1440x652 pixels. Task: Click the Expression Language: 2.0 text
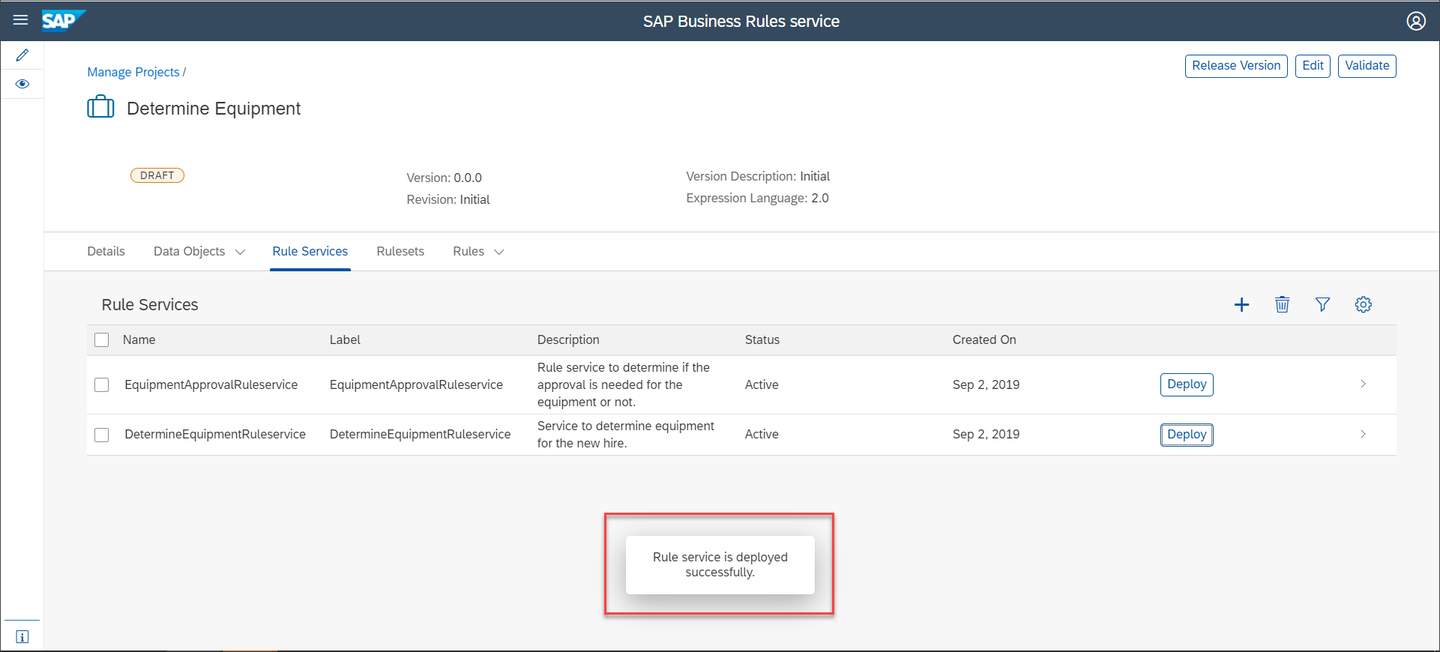(757, 198)
